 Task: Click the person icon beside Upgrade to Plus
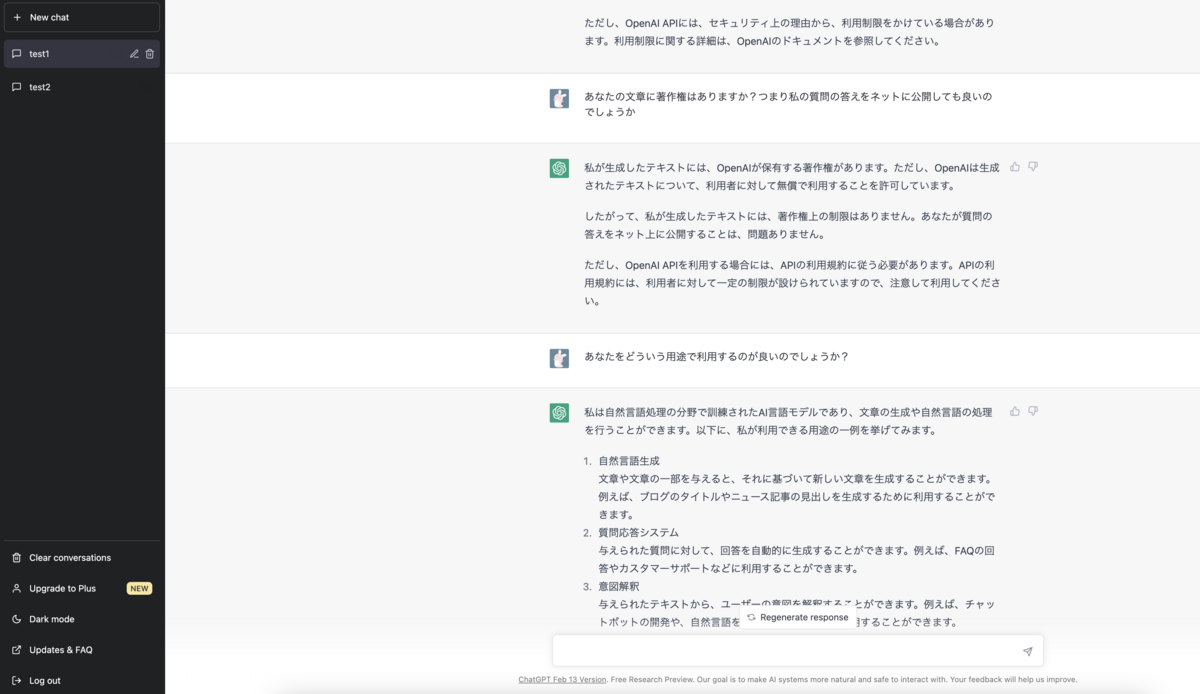(17, 589)
